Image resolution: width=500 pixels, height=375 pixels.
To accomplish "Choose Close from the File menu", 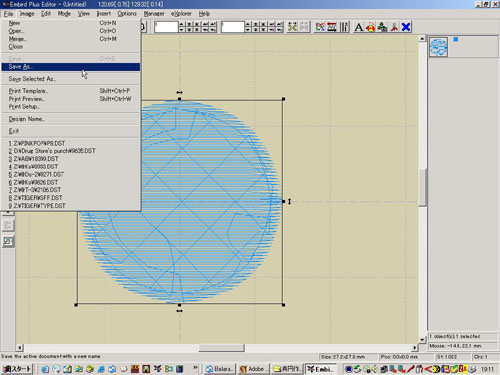I will coord(71,47).
